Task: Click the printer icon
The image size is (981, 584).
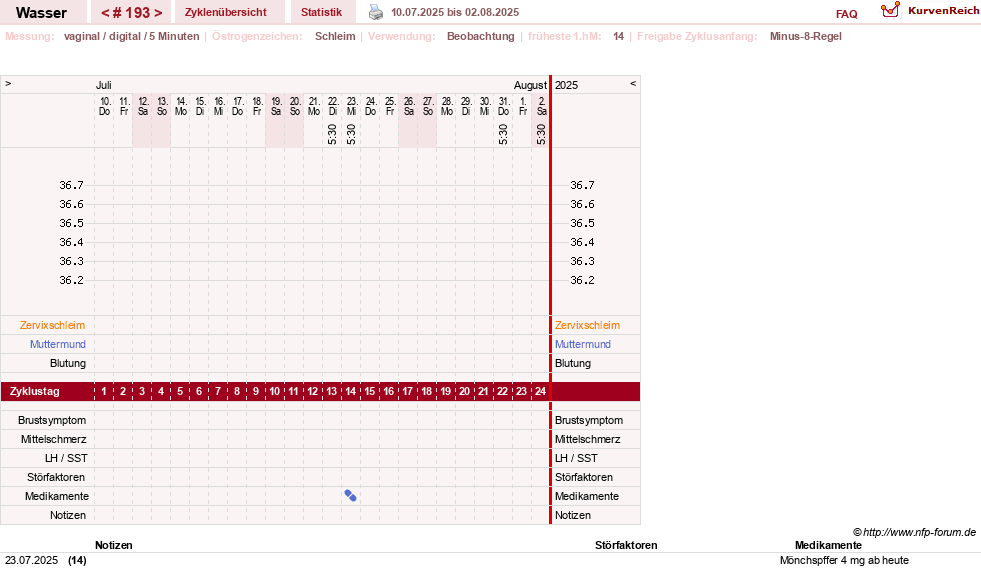Action: pos(375,12)
